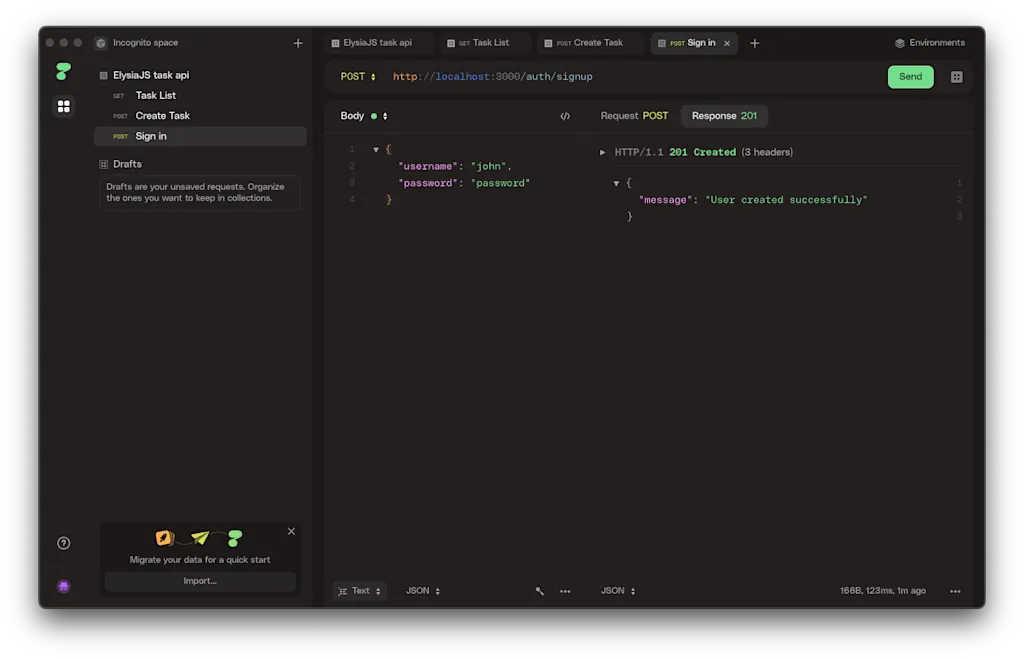Open the purple user avatar
Image resolution: width=1024 pixels, height=660 pixels.
click(63, 586)
